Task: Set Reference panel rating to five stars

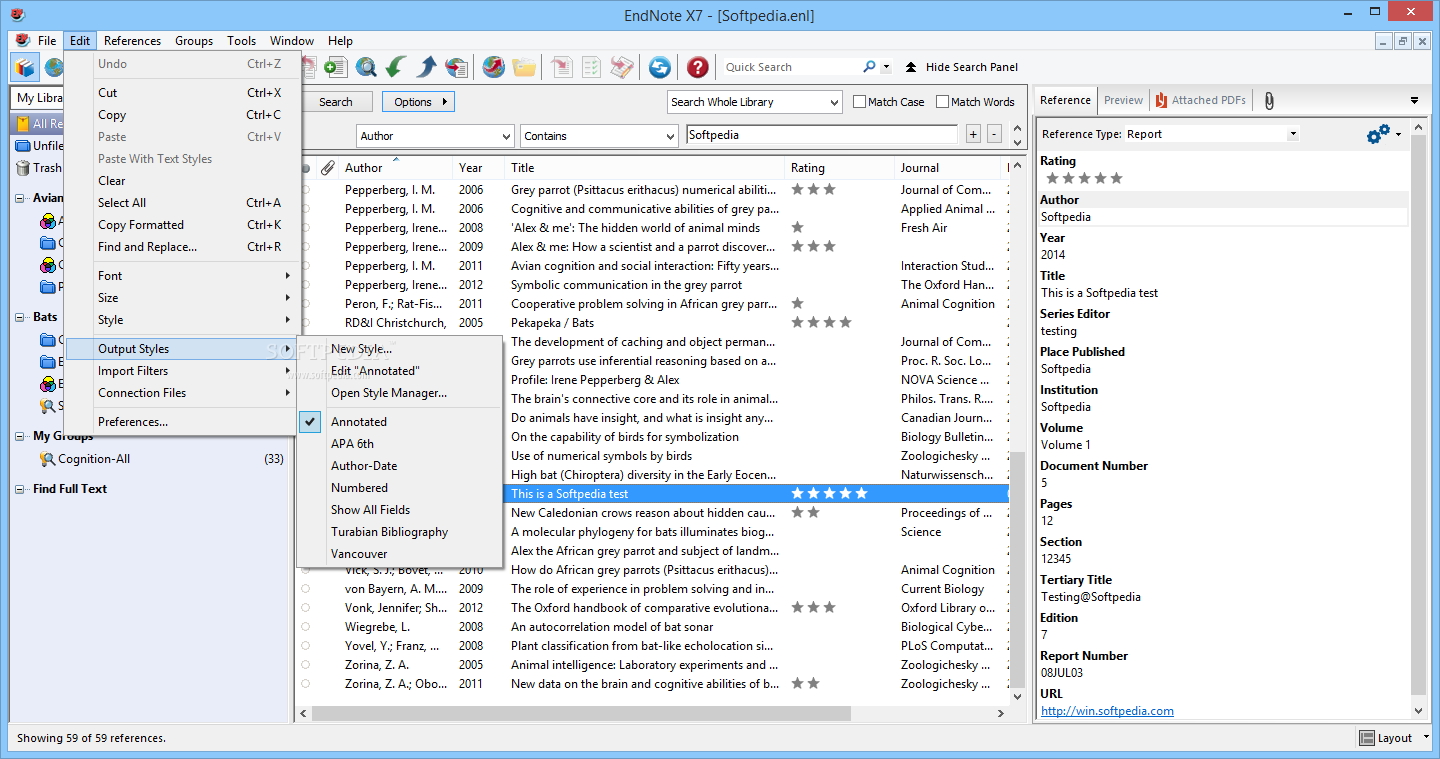Action: (1116, 178)
